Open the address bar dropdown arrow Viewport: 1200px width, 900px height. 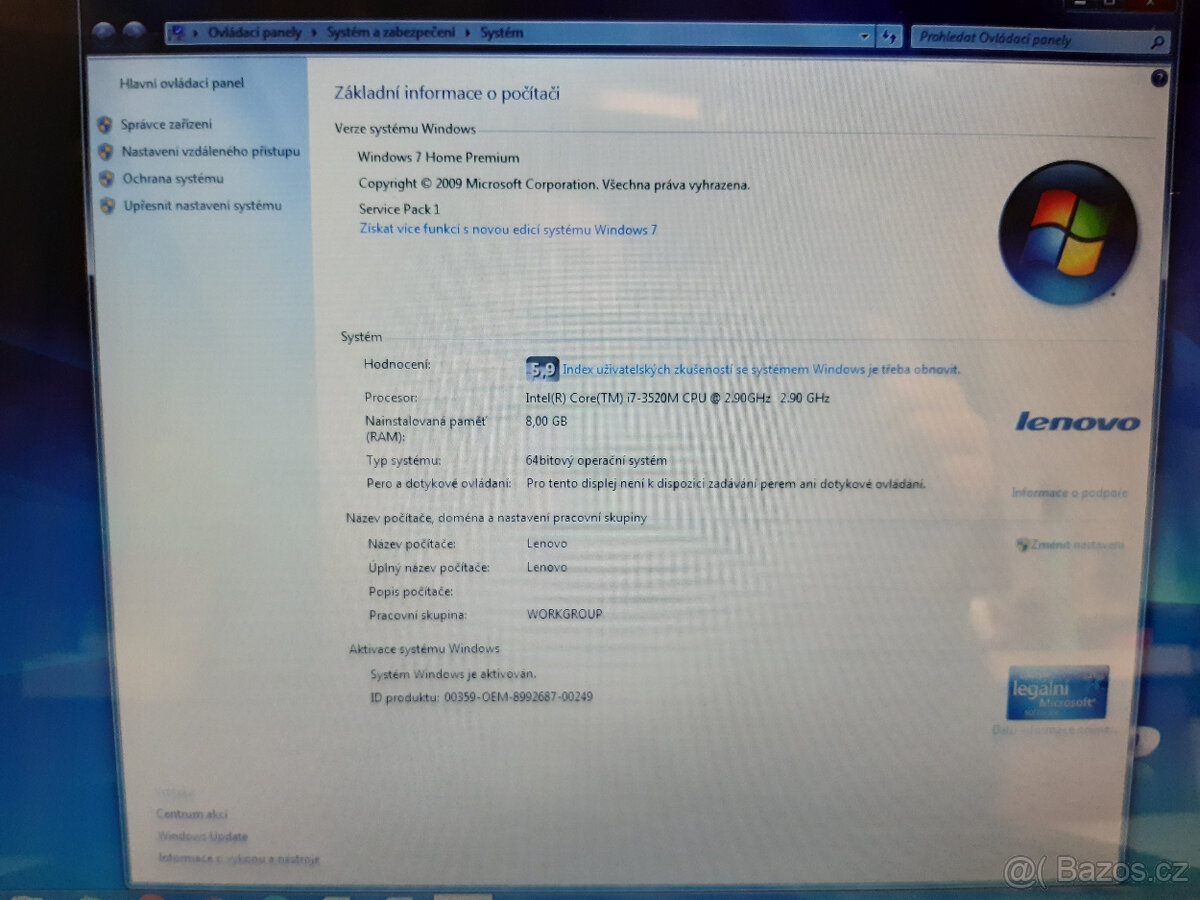click(x=864, y=35)
